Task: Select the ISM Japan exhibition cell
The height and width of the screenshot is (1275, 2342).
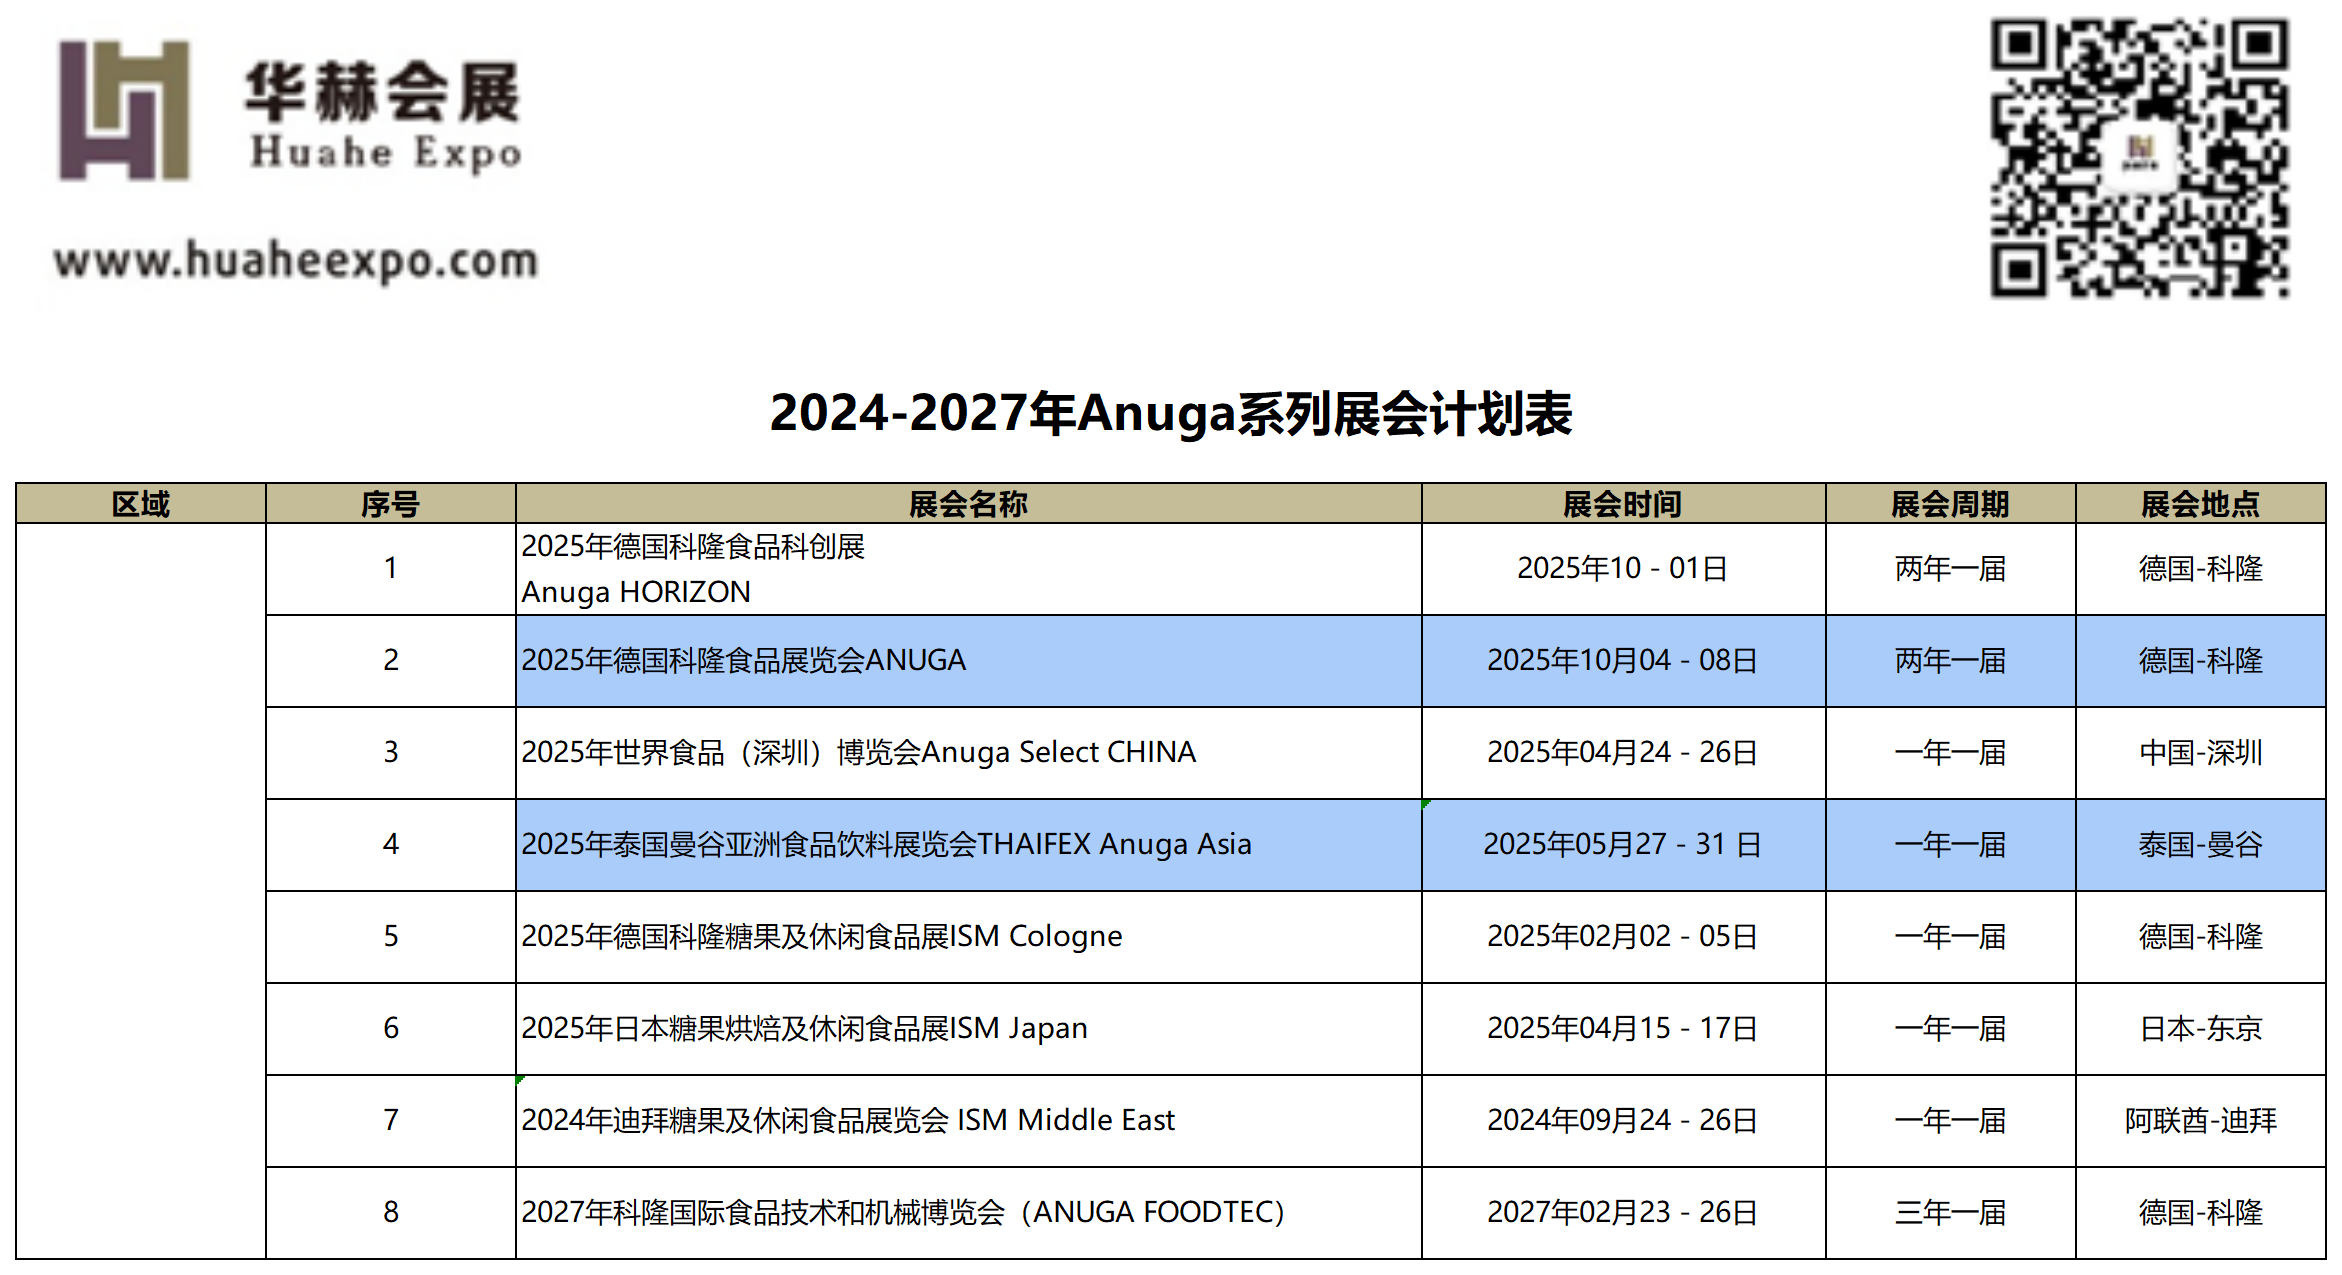Action: click(x=969, y=1029)
